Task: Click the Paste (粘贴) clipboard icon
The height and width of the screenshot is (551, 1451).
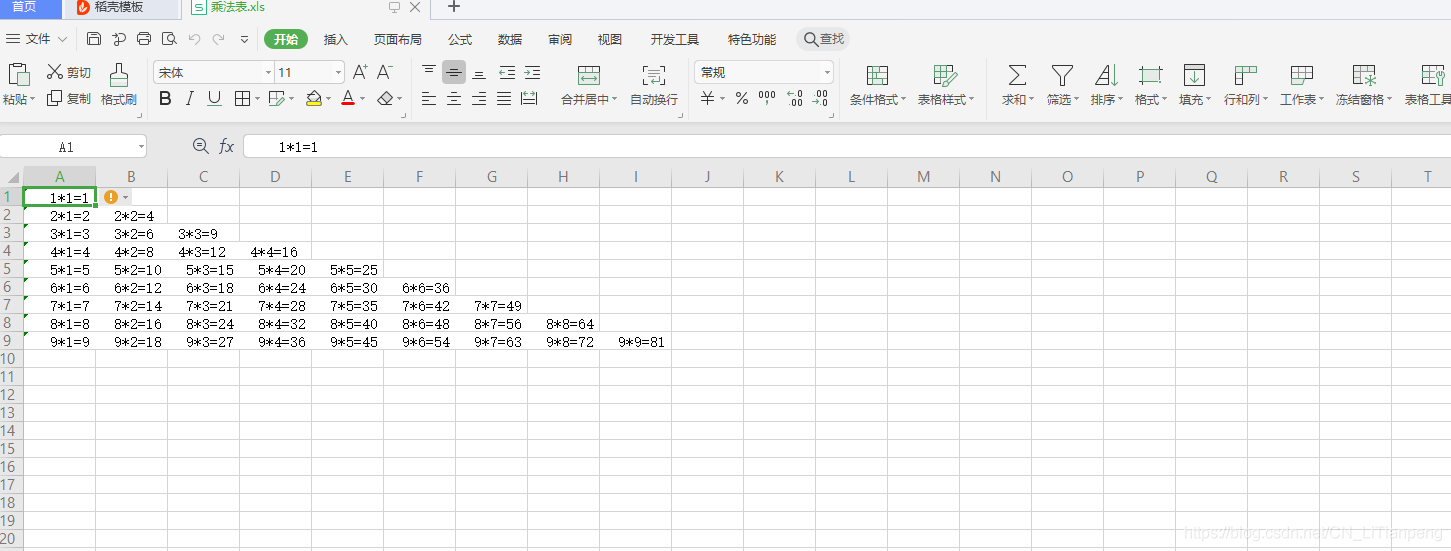Action: (x=18, y=74)
